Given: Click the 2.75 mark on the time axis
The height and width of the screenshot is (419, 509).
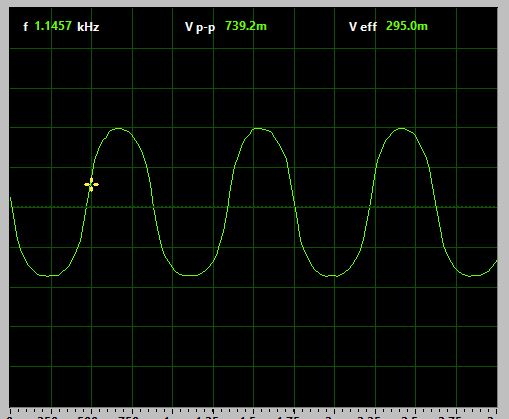Looking at the screenshot, I should [451, 417].
